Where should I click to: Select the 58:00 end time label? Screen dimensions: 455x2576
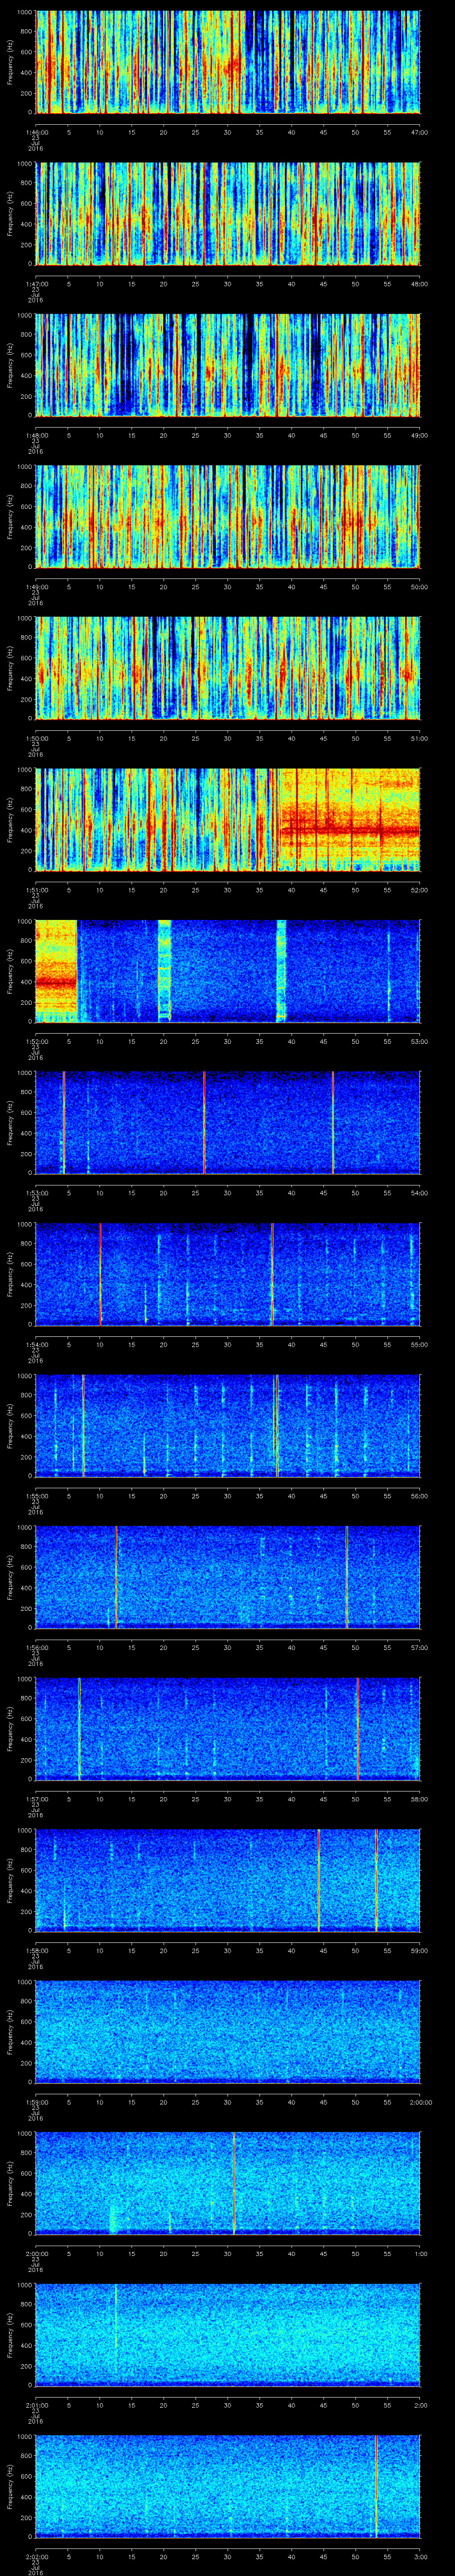coord(419,1798)
